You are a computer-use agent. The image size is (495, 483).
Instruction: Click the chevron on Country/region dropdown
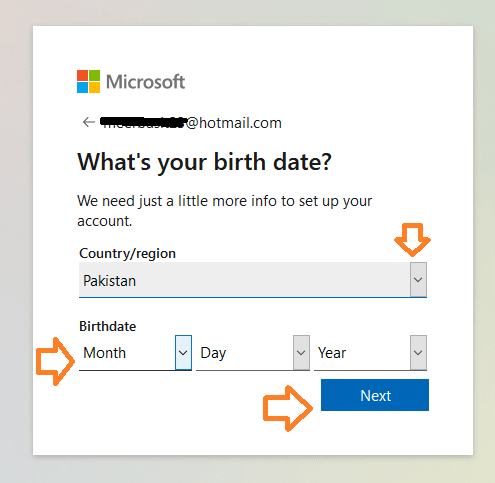pyautogui.click(x=418, y=280)
